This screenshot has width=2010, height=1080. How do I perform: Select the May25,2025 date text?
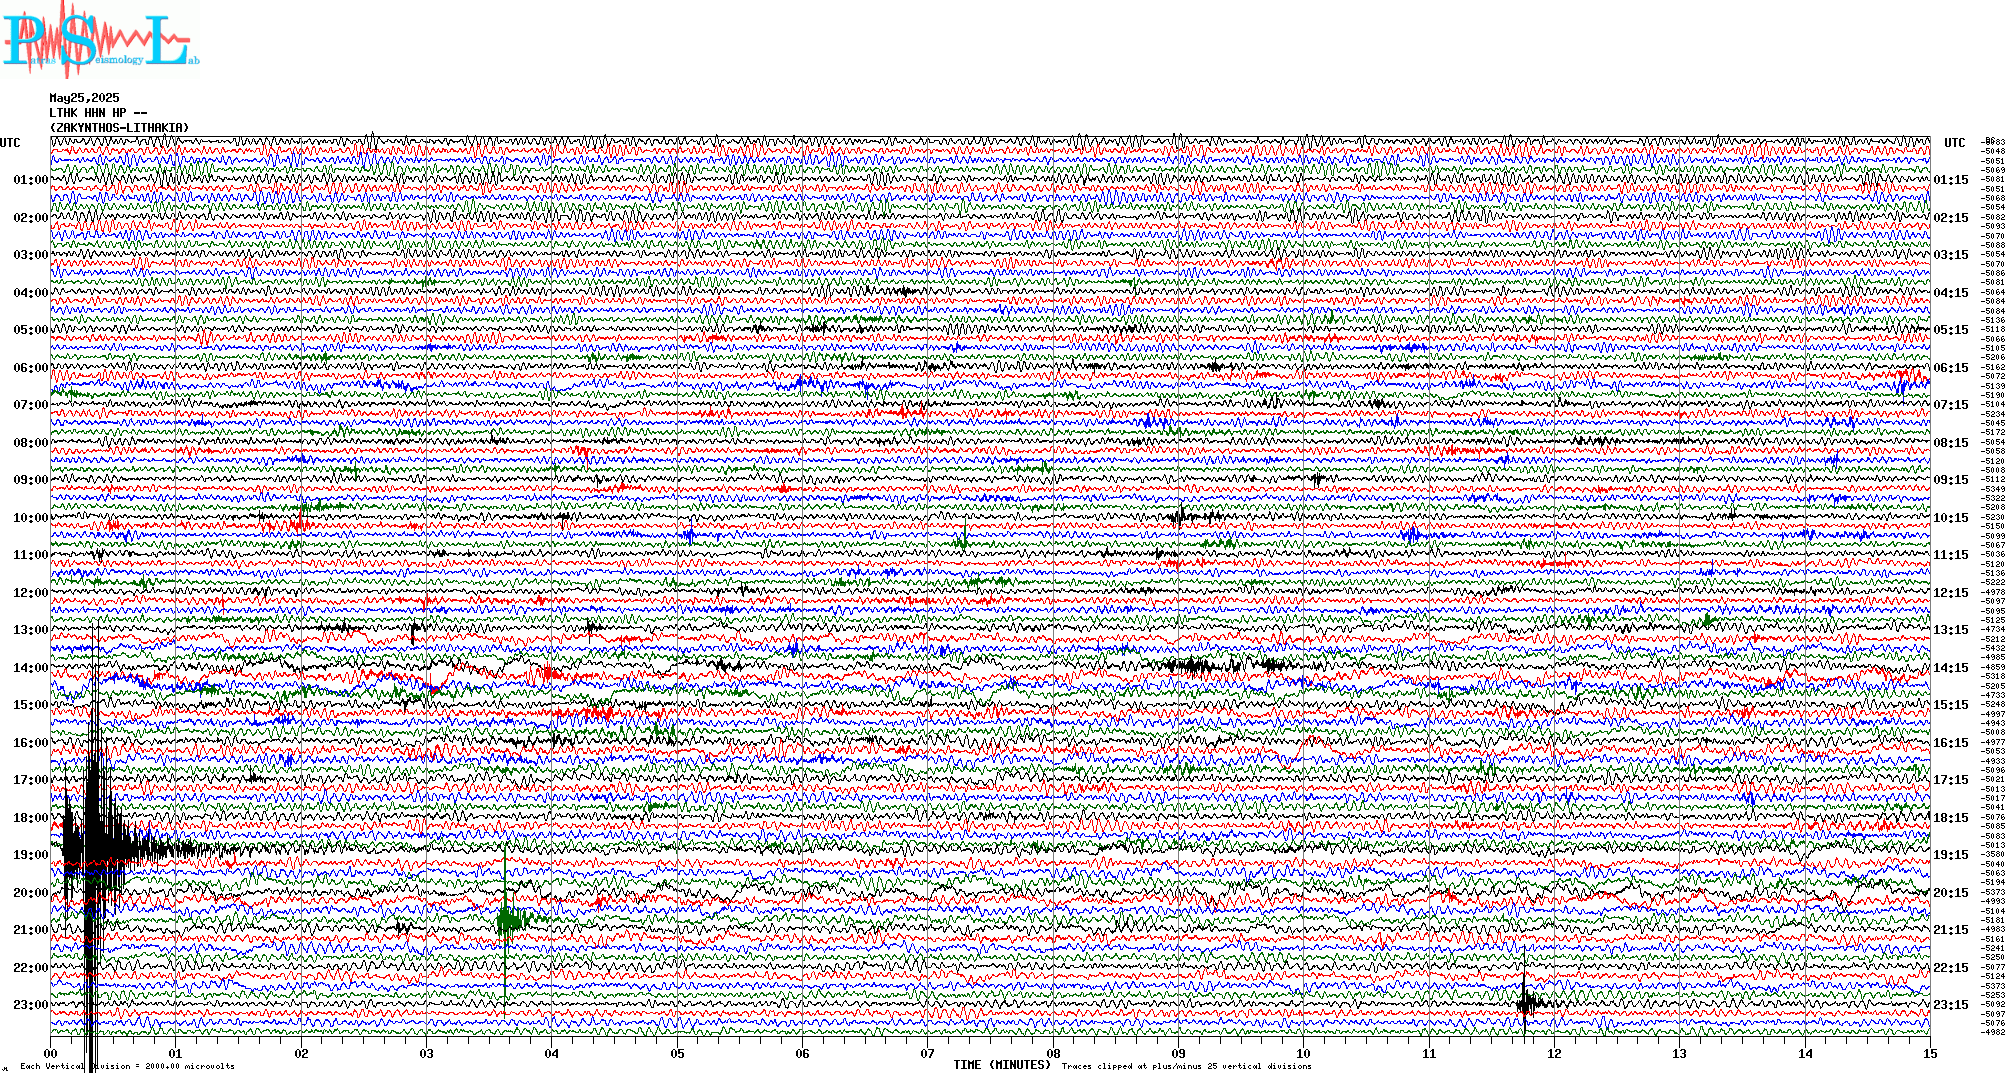(x=84, y=98)
